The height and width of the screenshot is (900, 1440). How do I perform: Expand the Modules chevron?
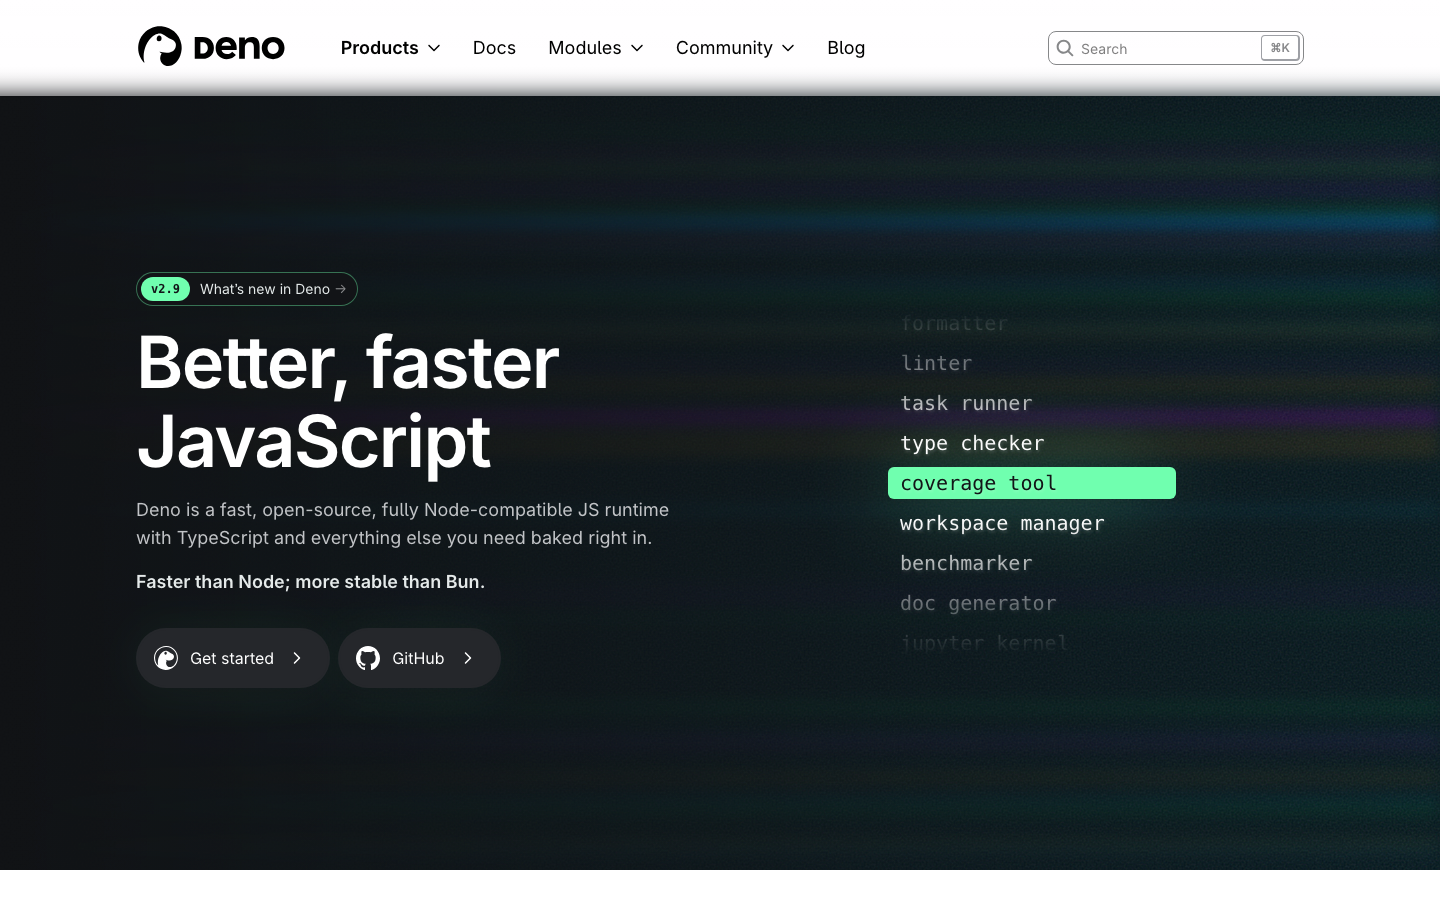point(637,48)
